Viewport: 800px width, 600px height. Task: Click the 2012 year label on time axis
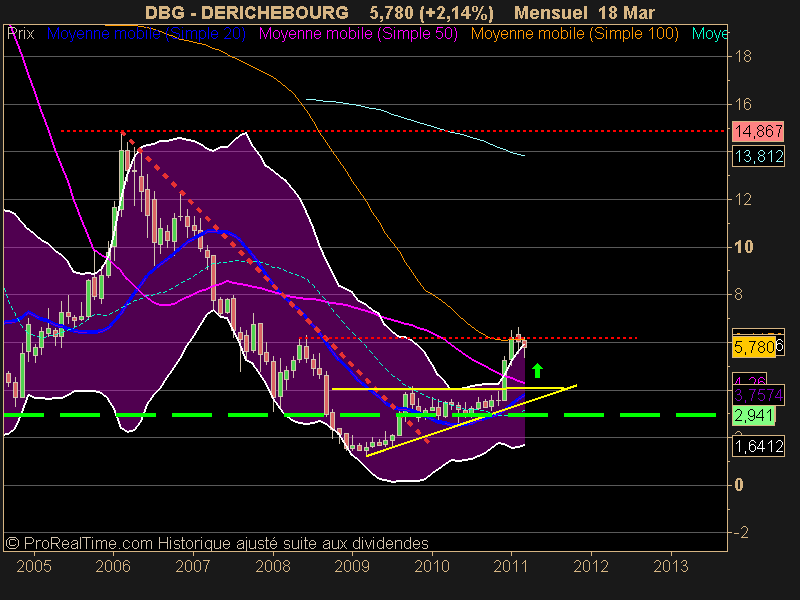(x=591, y=566)
